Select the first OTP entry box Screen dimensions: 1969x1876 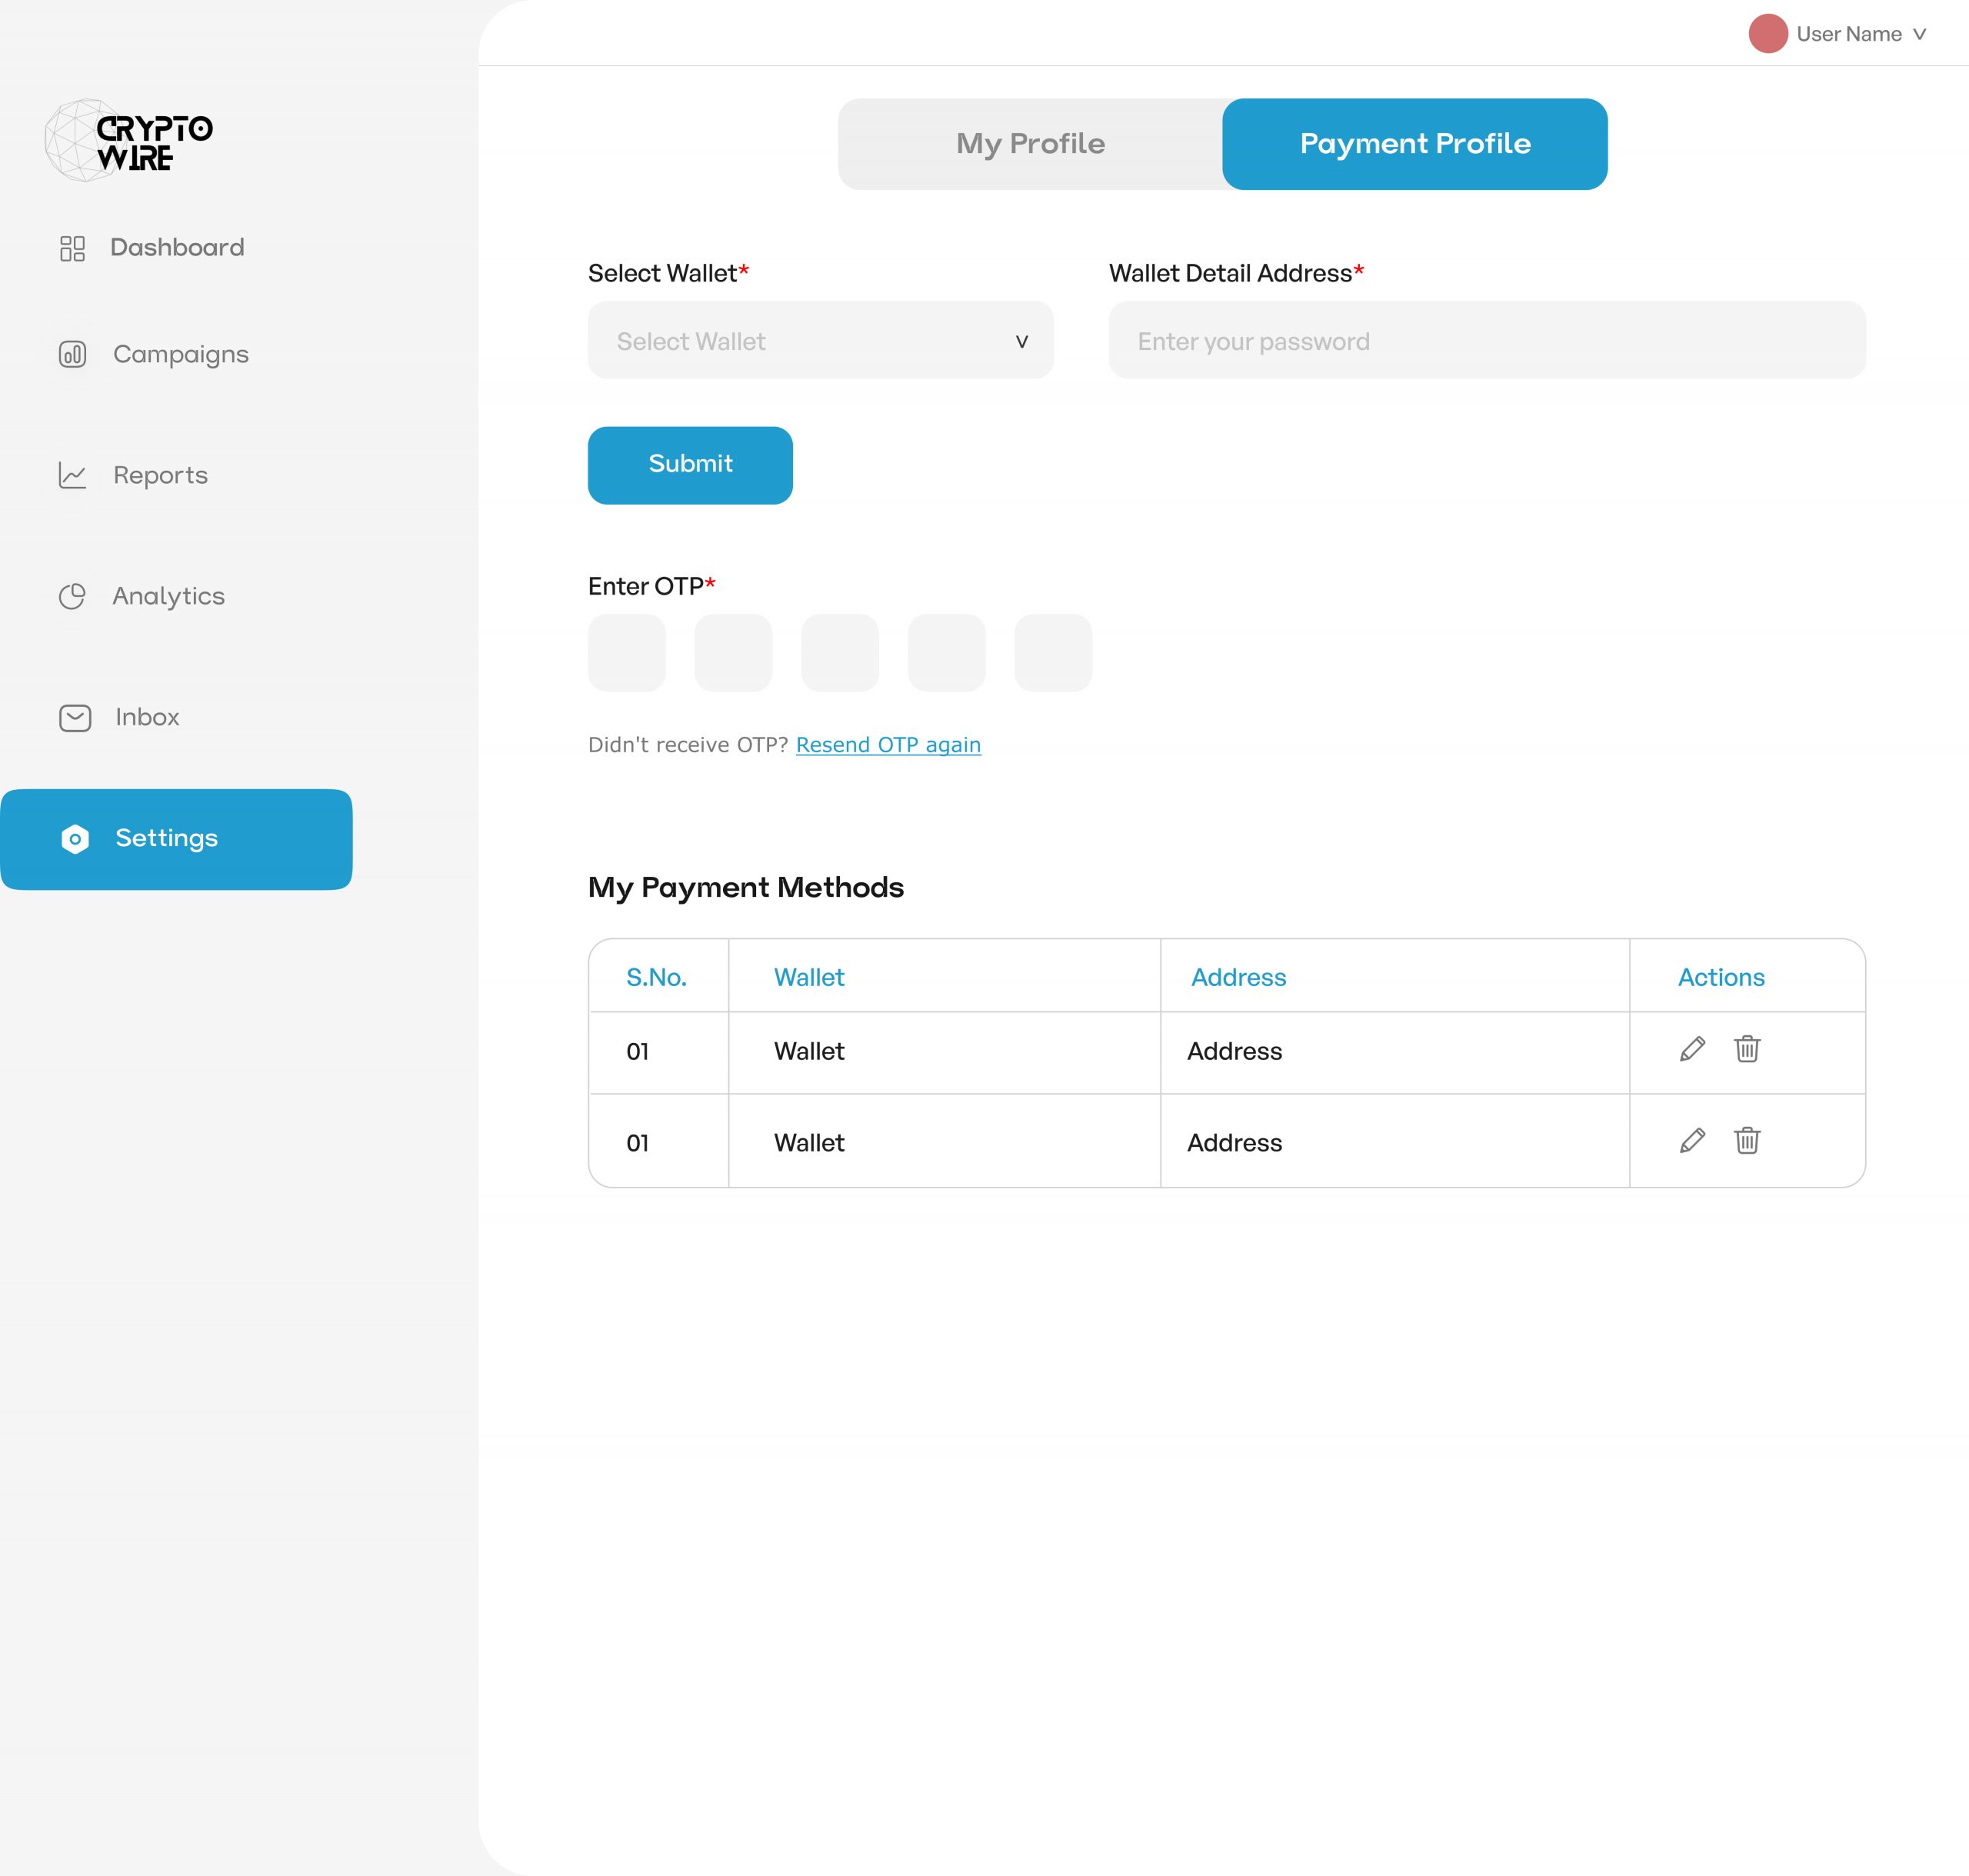coord(626,652)
